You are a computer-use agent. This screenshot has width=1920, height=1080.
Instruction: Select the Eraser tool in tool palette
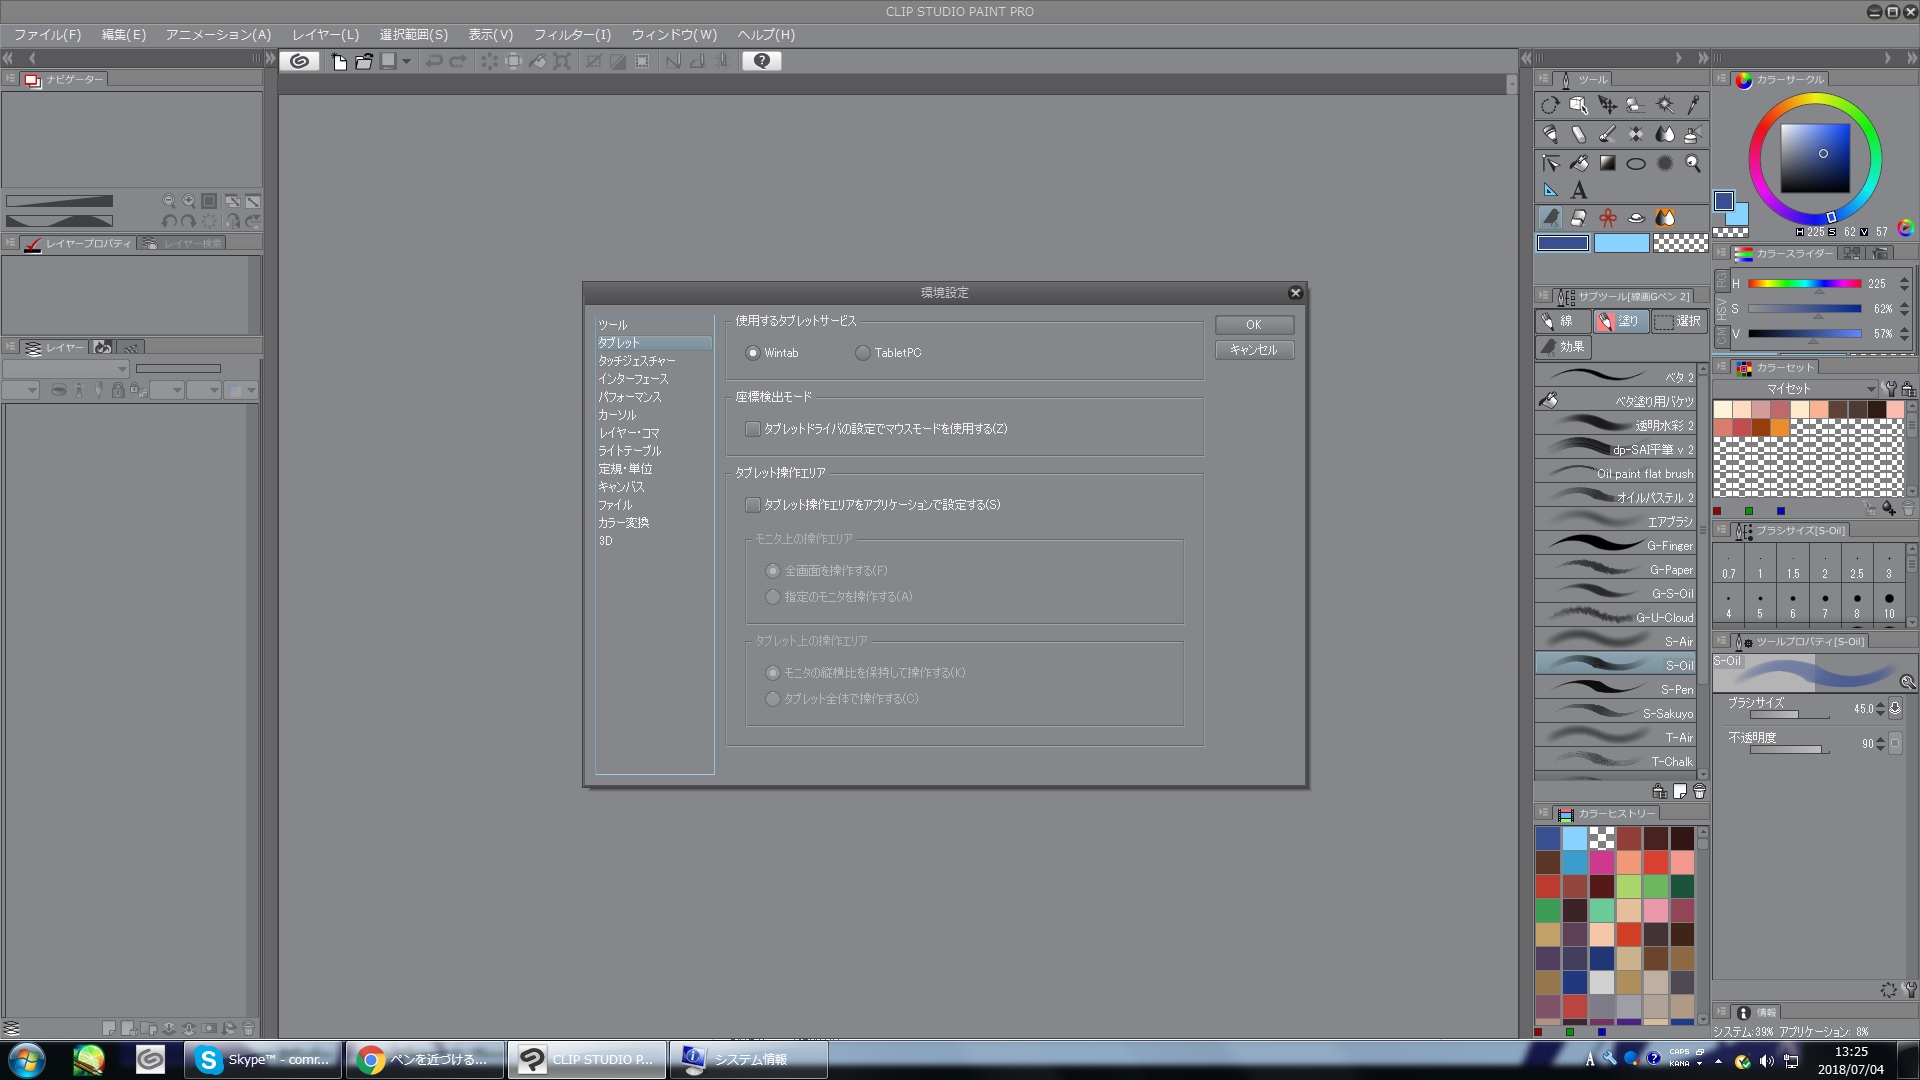(1578, 134)
